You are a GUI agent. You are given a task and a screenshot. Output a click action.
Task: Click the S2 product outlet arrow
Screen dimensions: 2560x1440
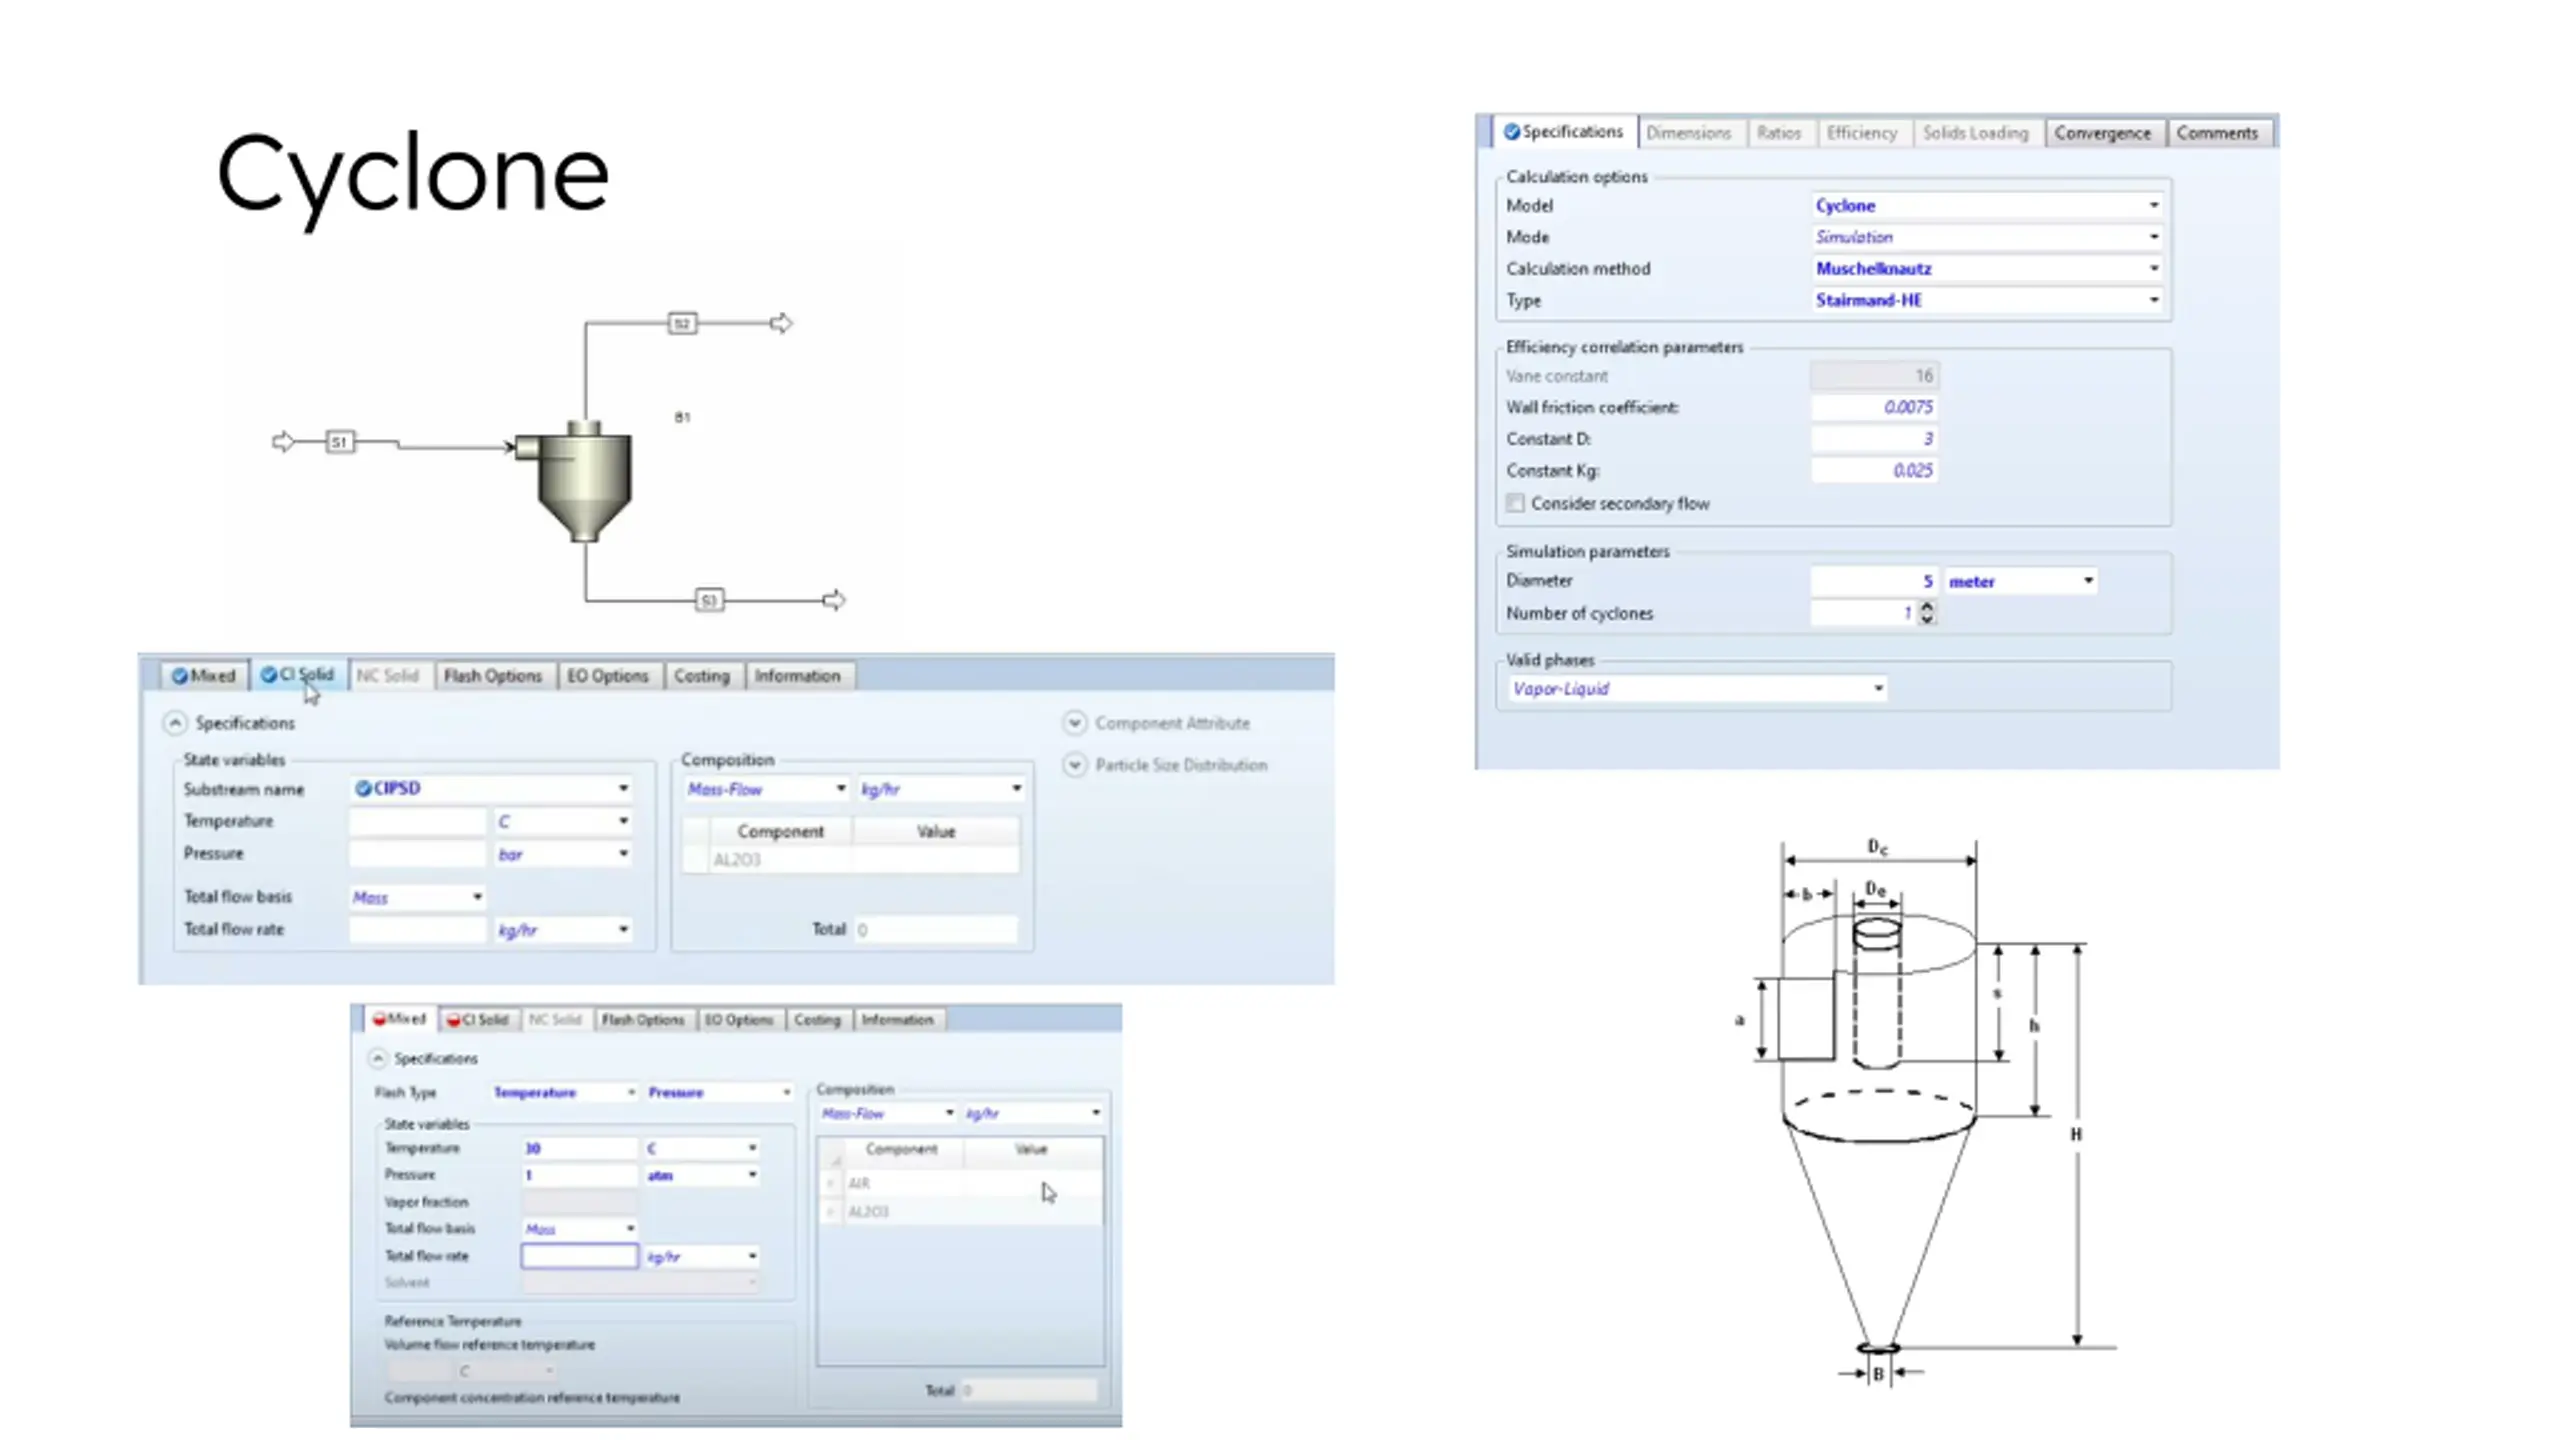coord(781,324)
